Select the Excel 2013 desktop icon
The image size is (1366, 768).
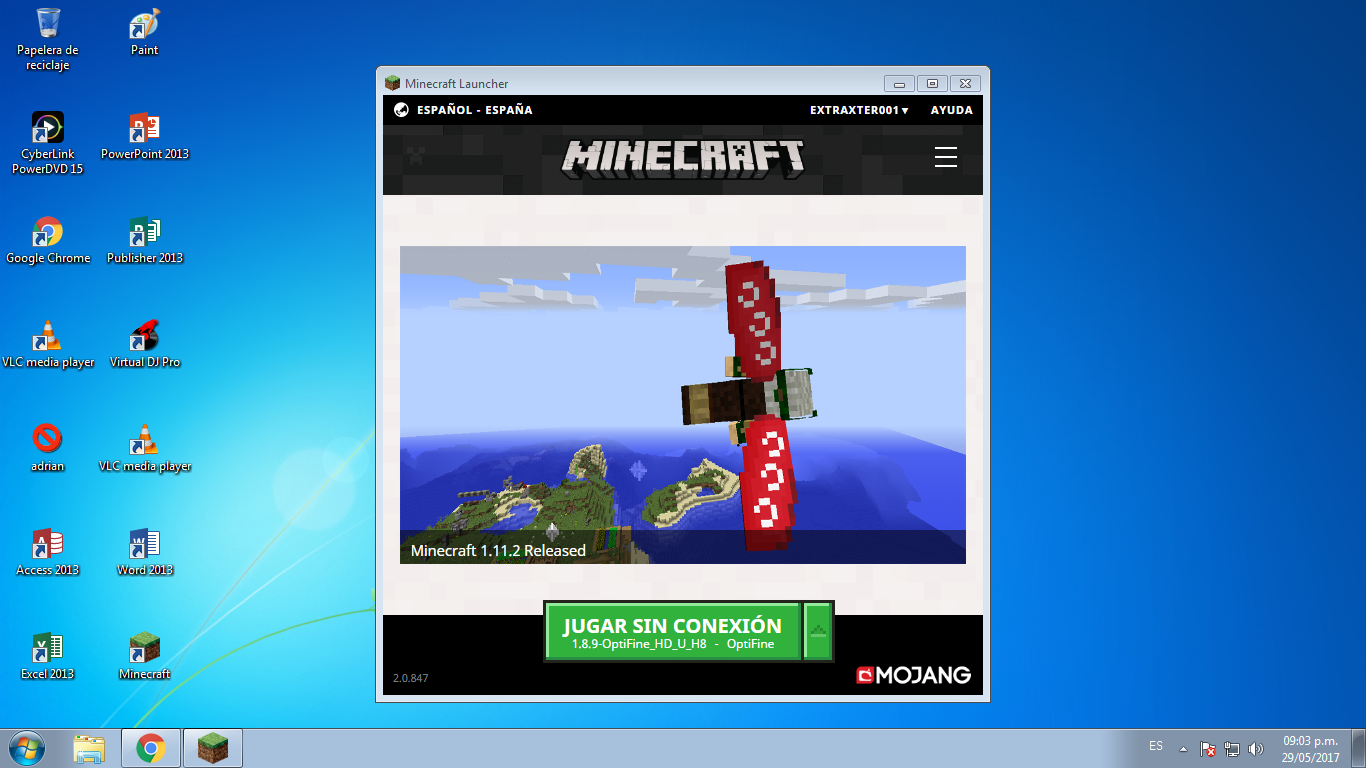pos(47,656)
